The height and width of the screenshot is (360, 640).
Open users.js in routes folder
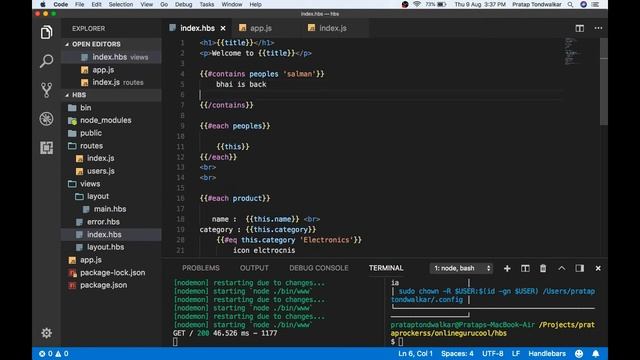coord(100,171)
